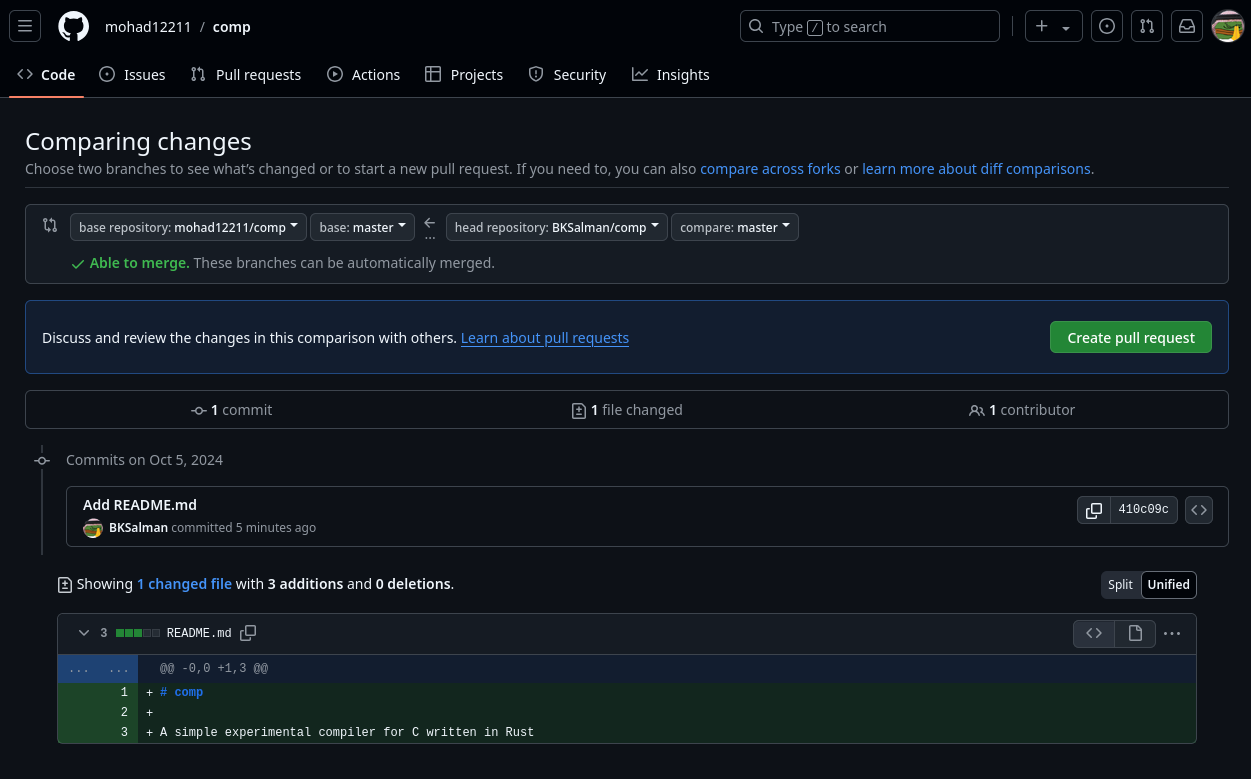This screenshot has height=779, width=1251.
Task: Copy the full commit SHA 410c09c
Action: 1094,510
